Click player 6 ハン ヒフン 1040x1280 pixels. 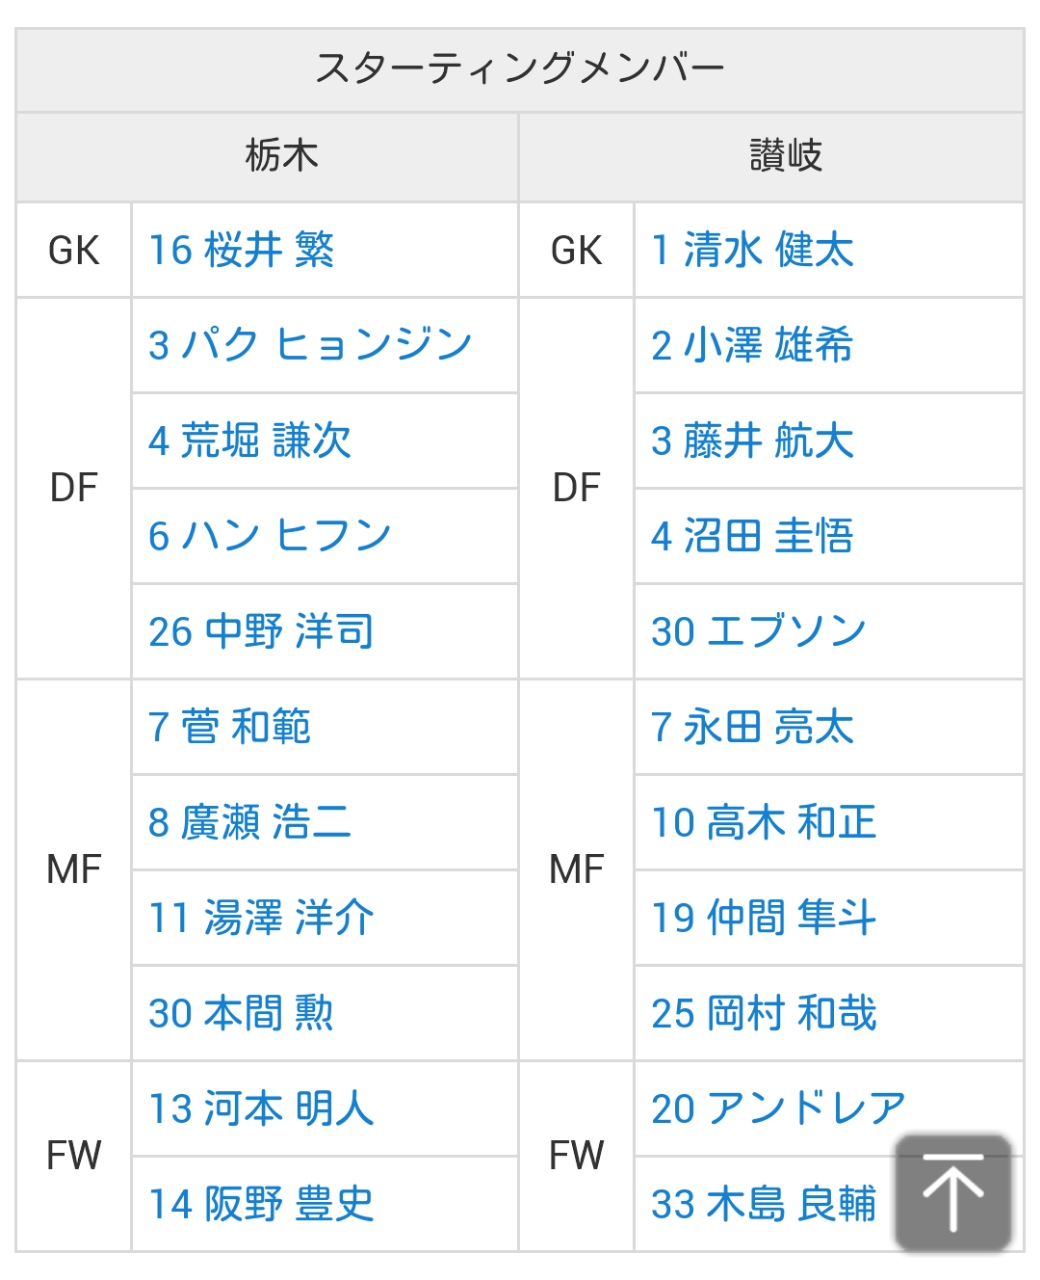click(269, 536)
